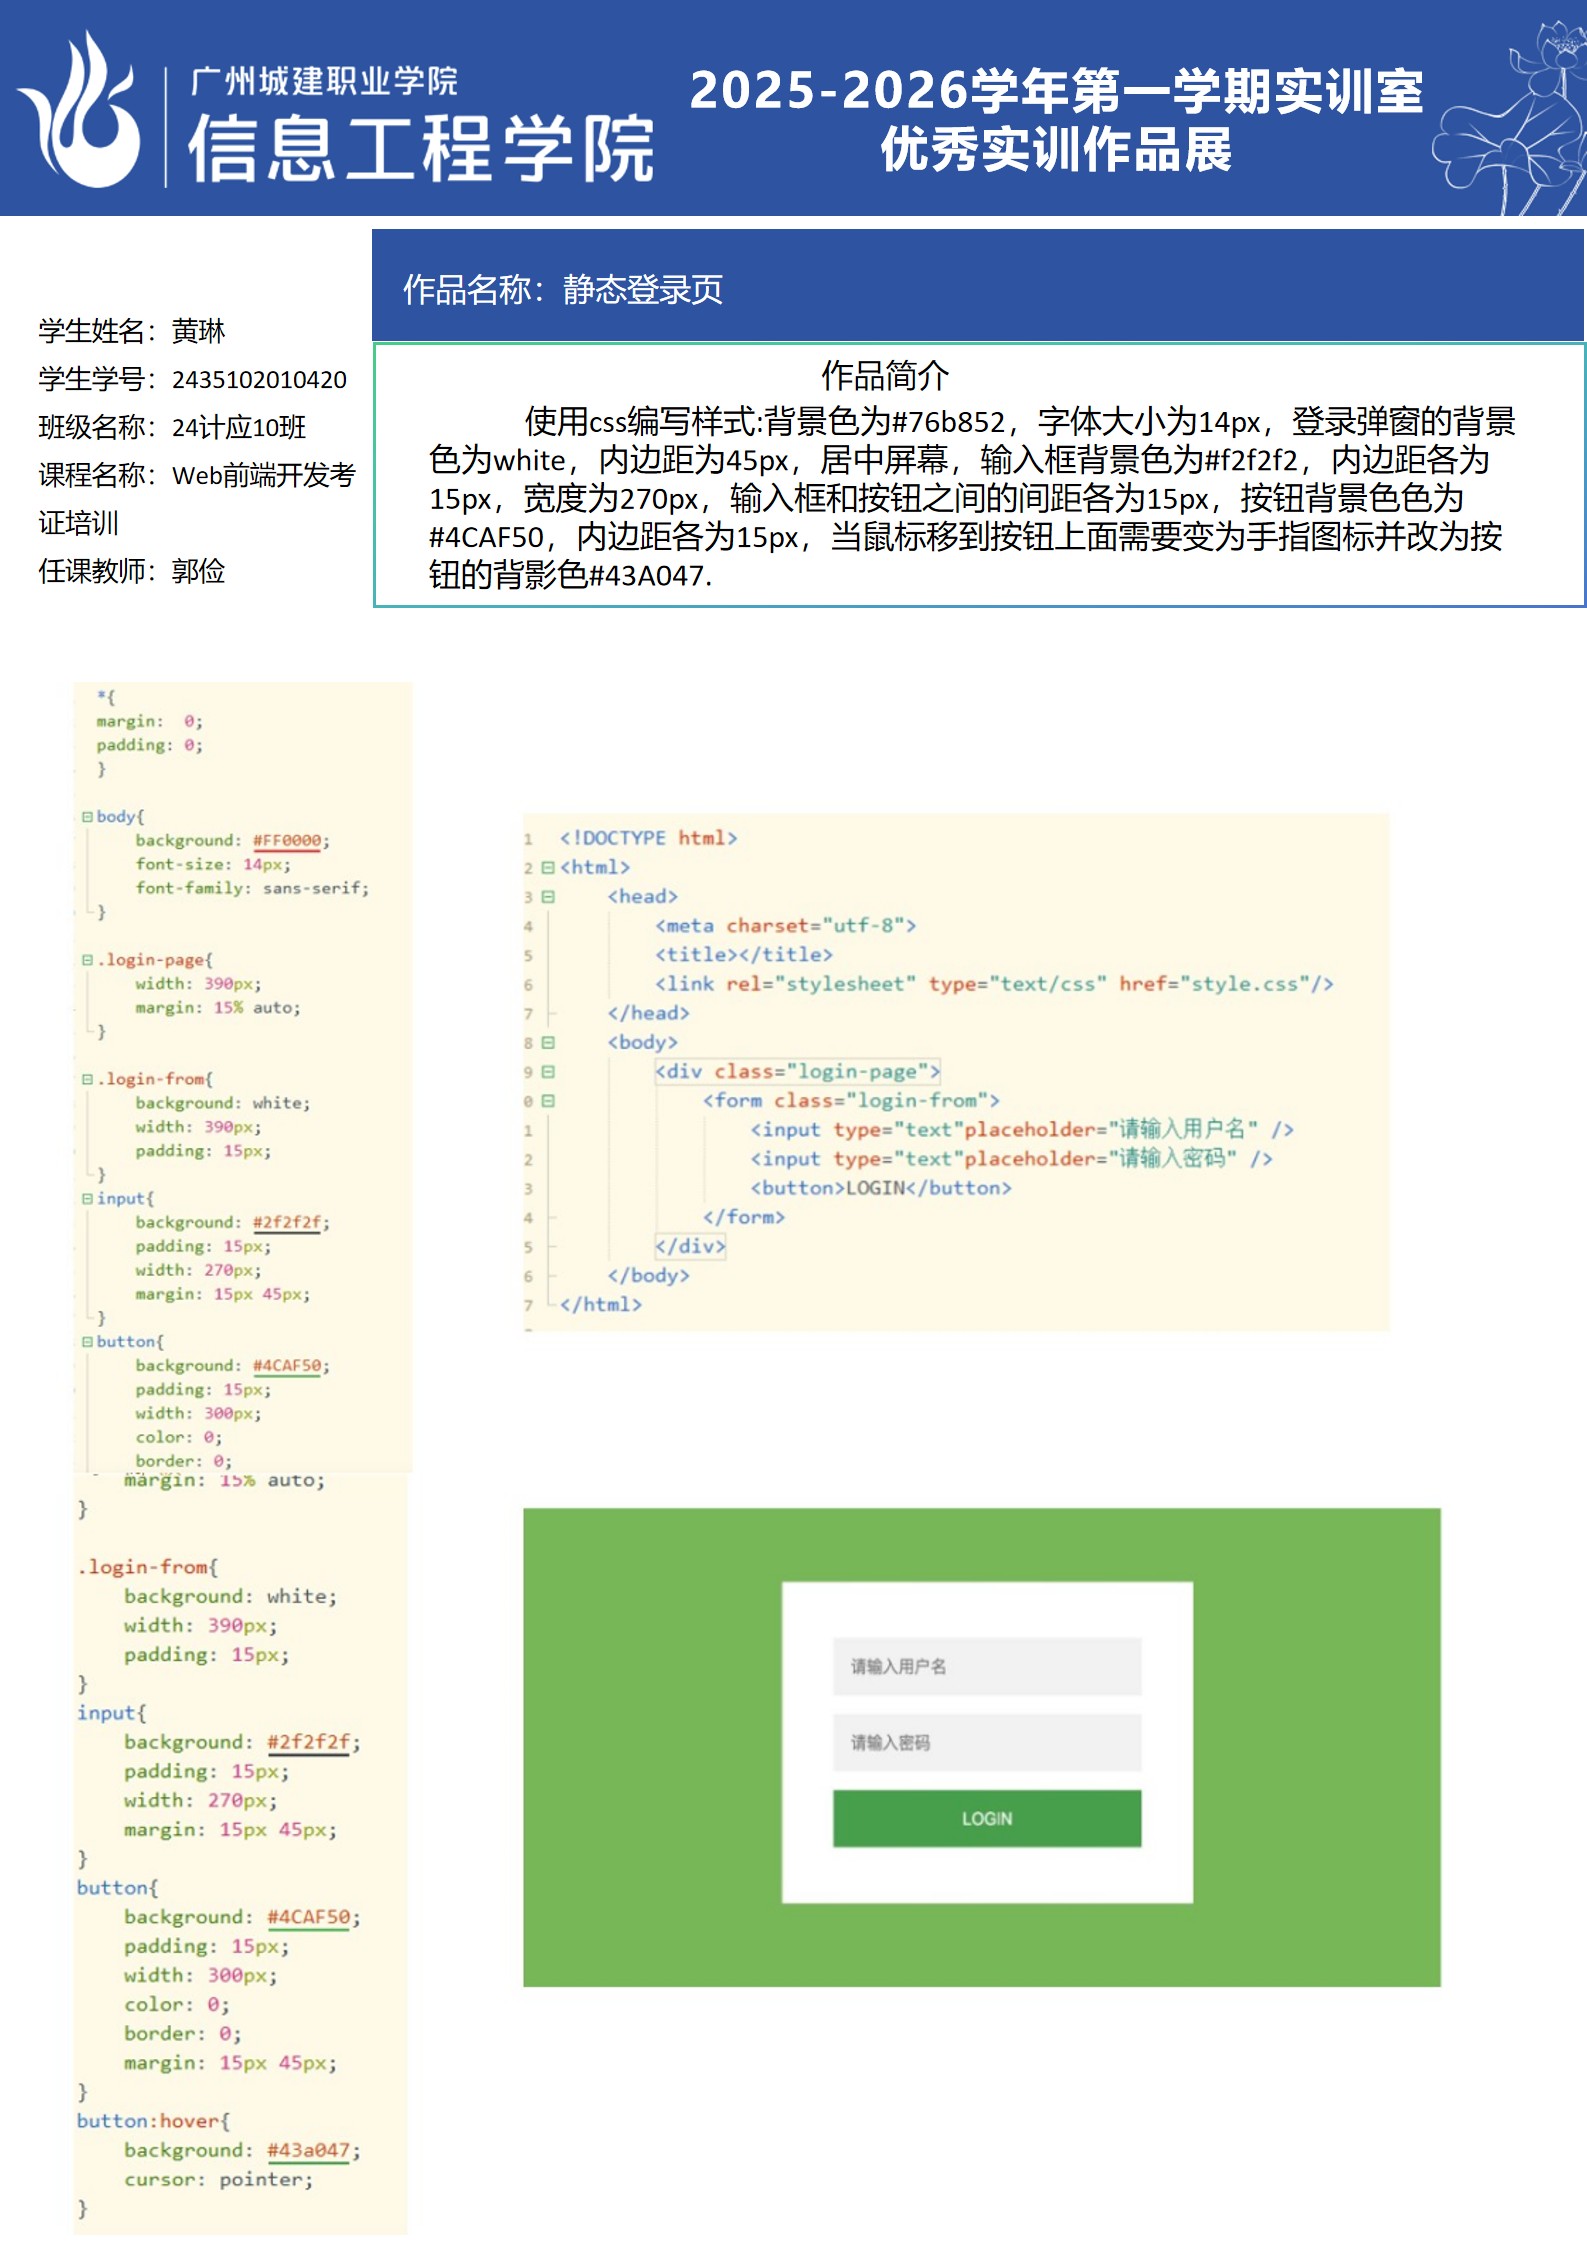Collapse the <head> tag fold marker
Image resolution: width=1587 pixels, height=2244 pixels.
point(548,897)
